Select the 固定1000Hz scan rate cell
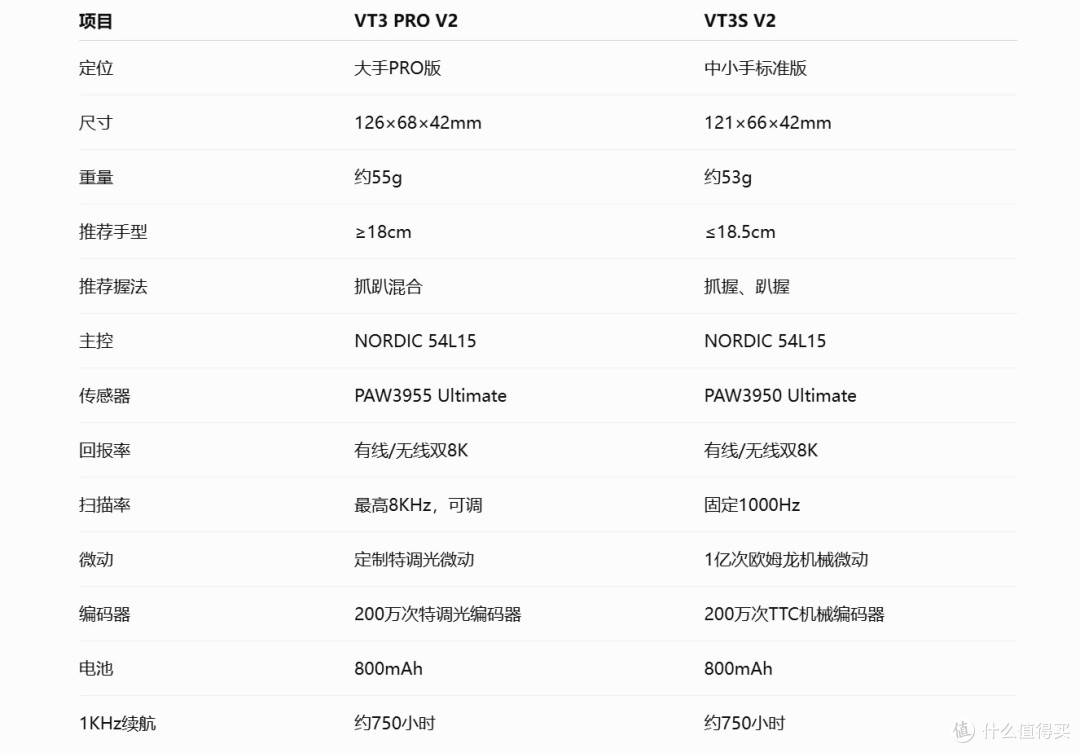This screenshot has height=753, width=1080. [752, 505]
